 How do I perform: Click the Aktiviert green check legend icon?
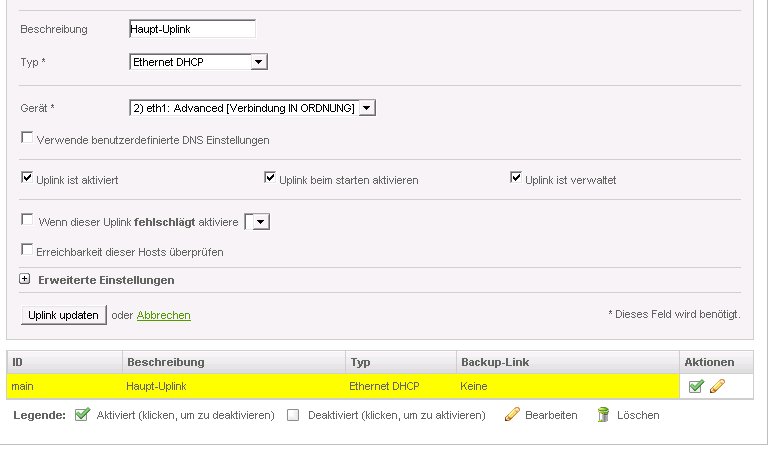pyautogui.click(x=82, y=415)
